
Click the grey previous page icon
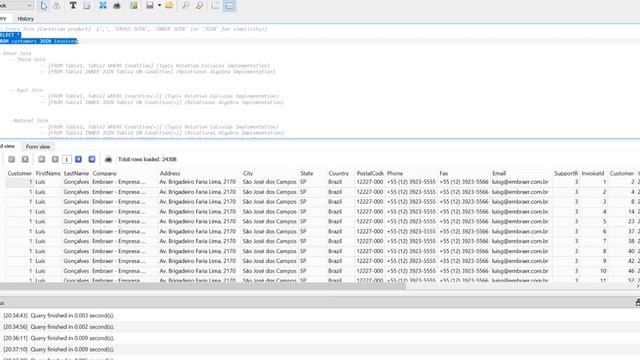click(55, 159)
